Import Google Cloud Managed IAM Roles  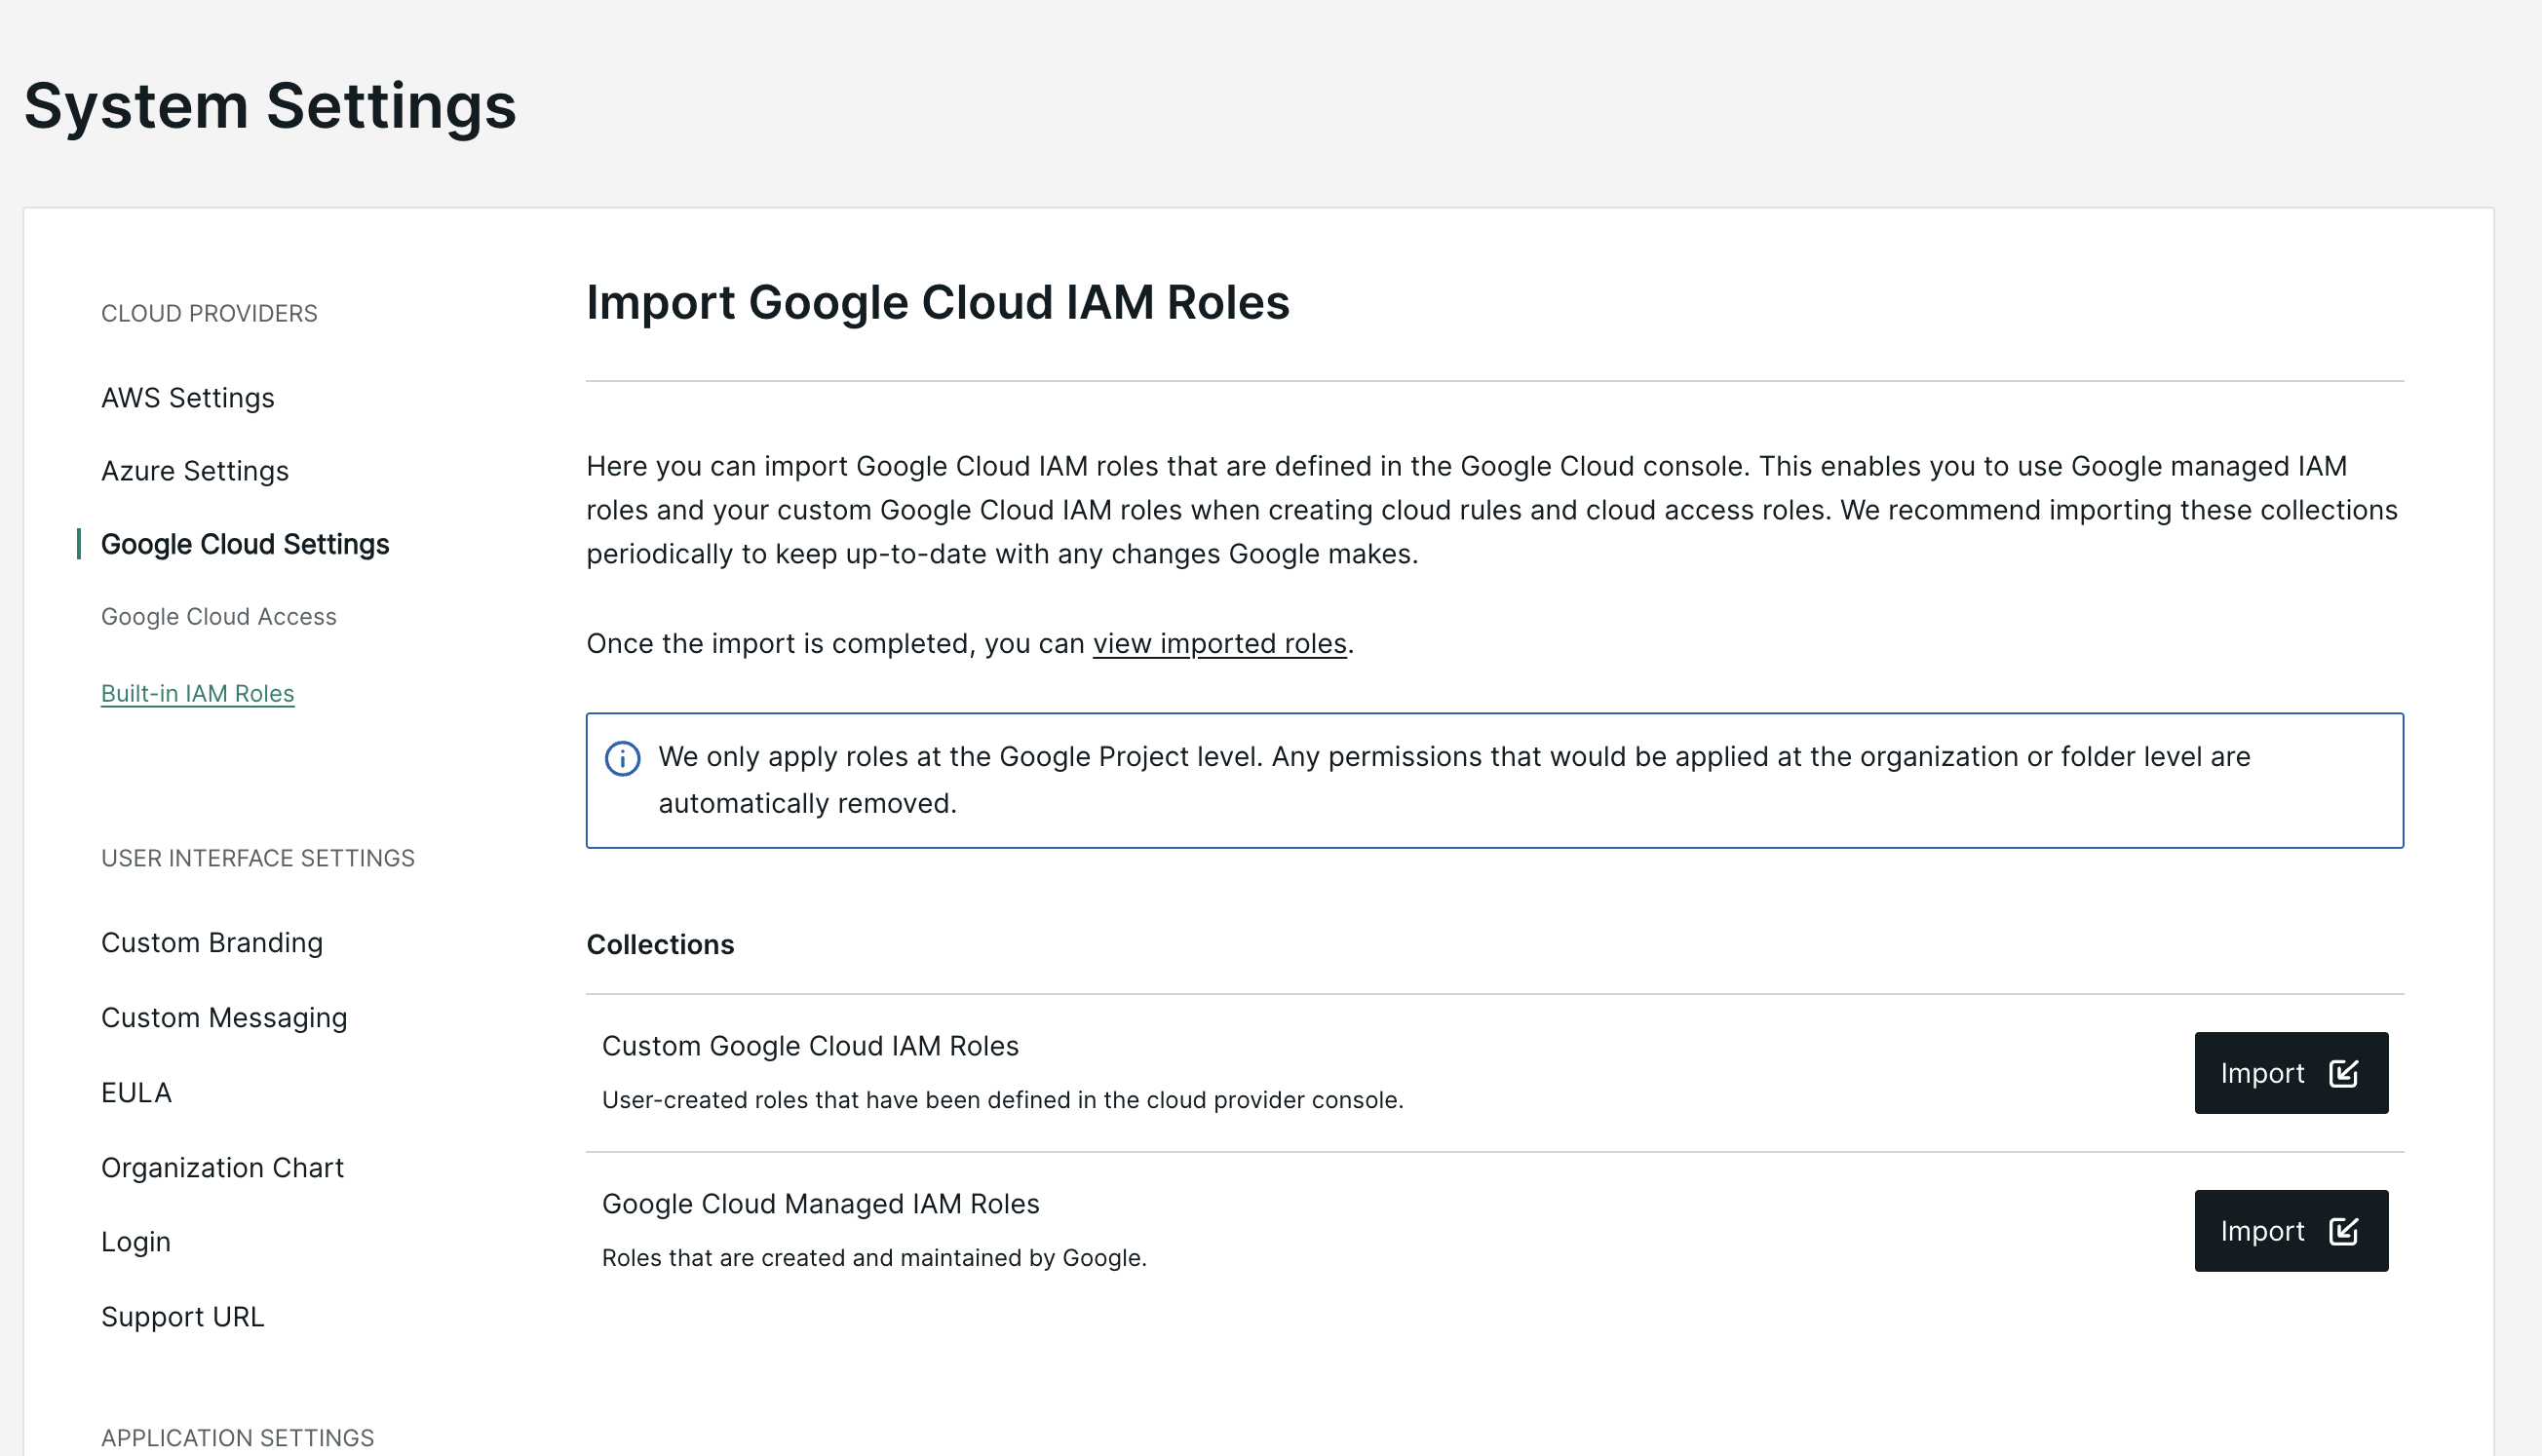pos(2291,1231)
